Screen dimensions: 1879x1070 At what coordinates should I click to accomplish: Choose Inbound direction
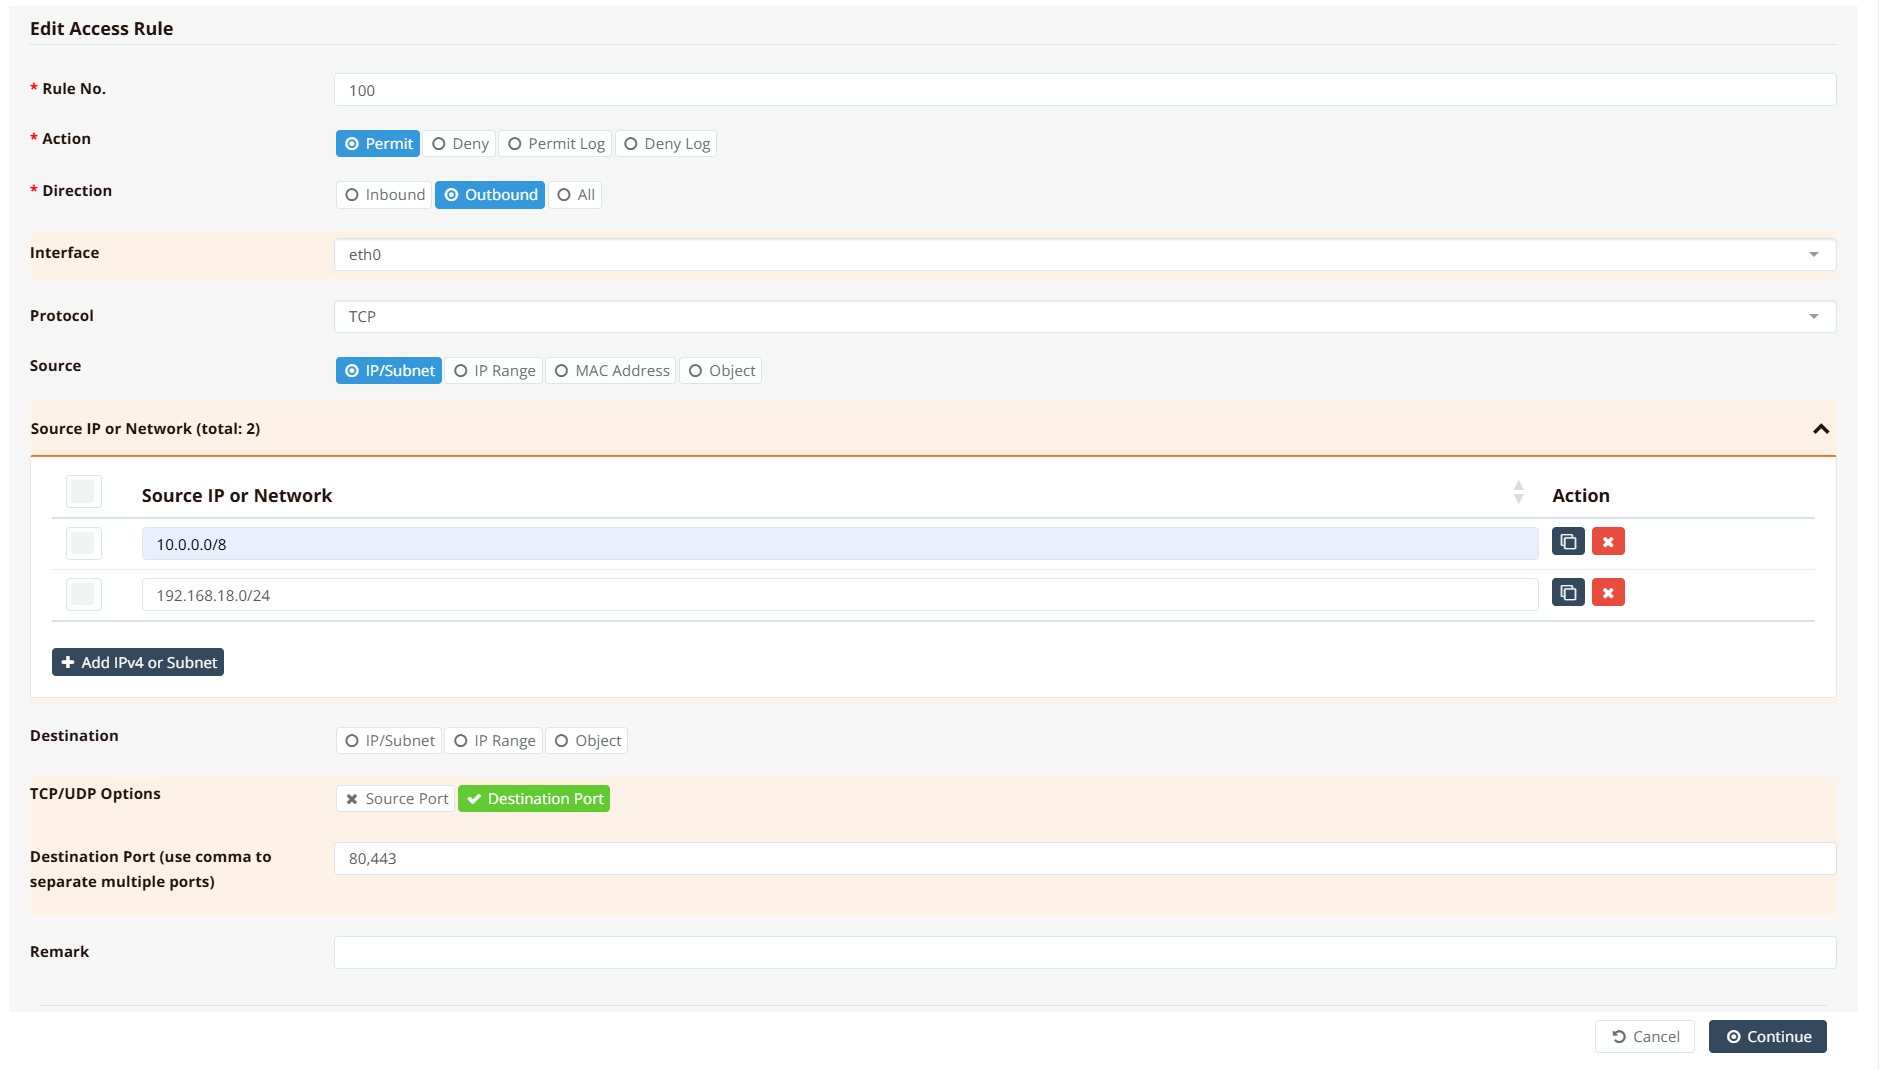[x=385, y=195]
